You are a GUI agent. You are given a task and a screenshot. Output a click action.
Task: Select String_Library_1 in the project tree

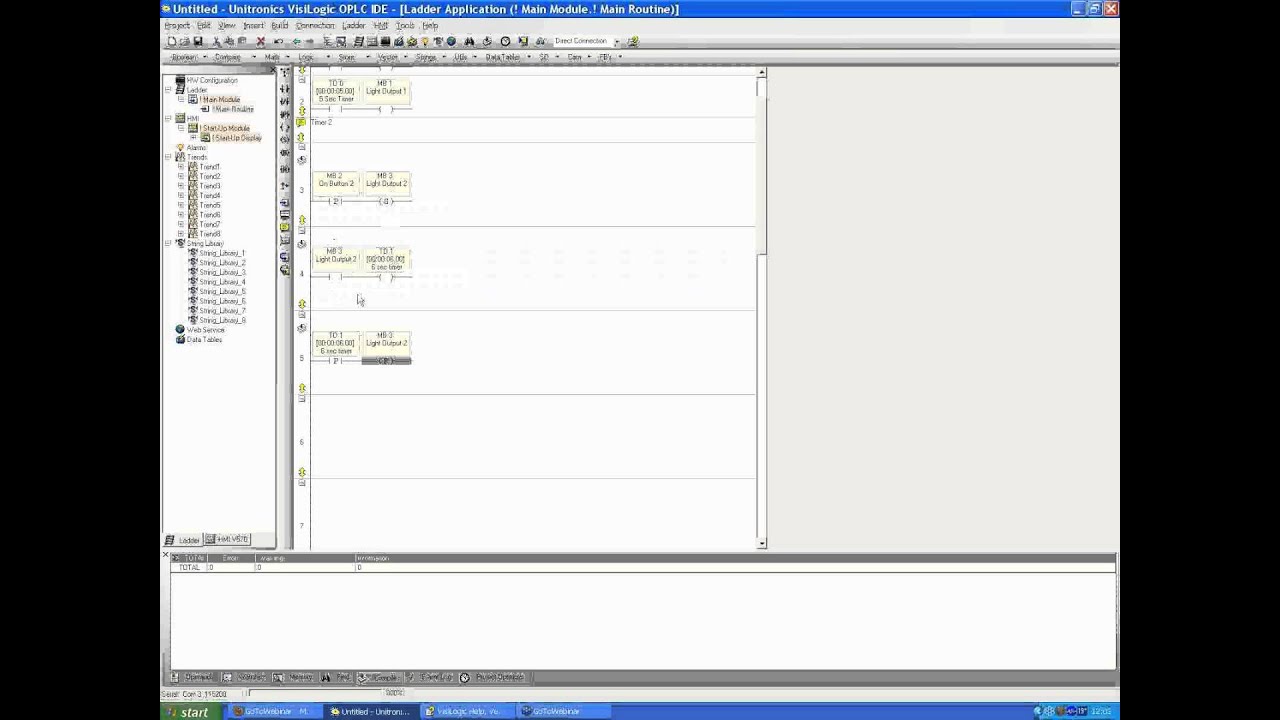[222, 253]
